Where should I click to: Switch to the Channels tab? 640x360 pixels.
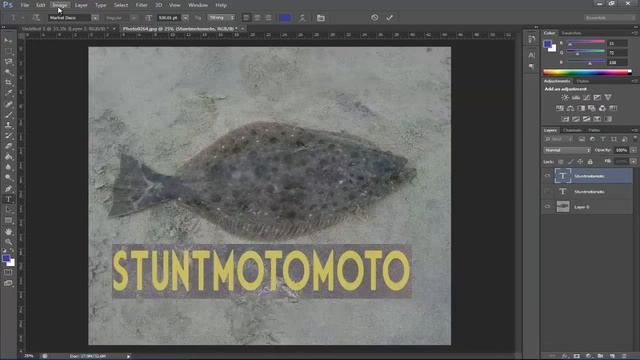click(x=572, y=130)
